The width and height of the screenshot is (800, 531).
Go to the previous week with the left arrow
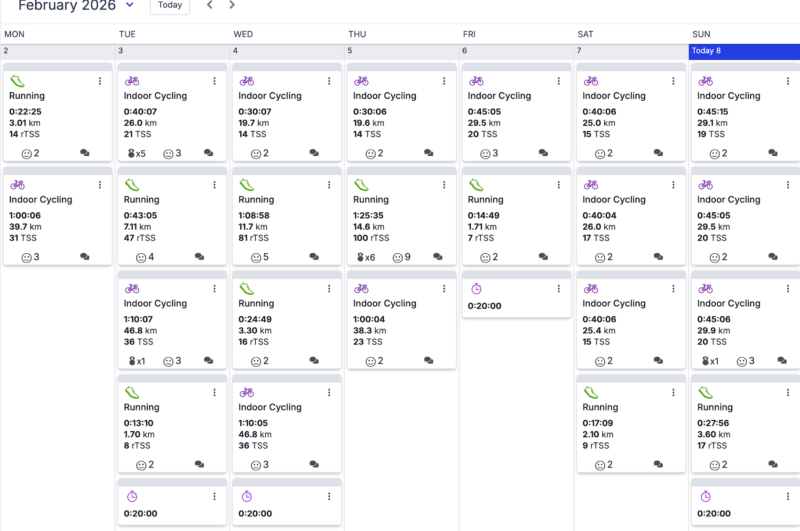(209, 5)
